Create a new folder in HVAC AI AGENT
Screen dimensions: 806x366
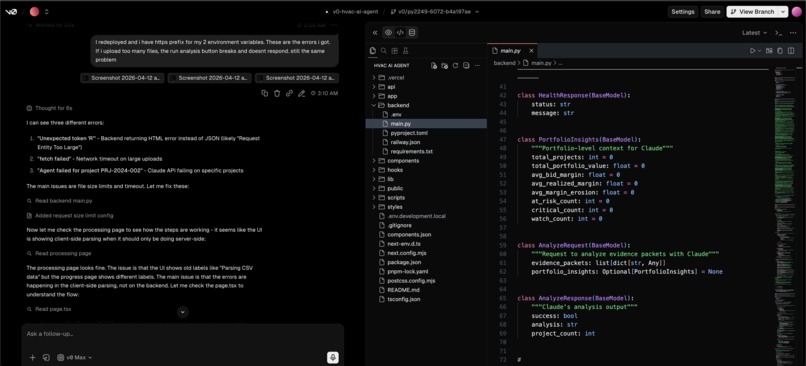tap(445, 66)
